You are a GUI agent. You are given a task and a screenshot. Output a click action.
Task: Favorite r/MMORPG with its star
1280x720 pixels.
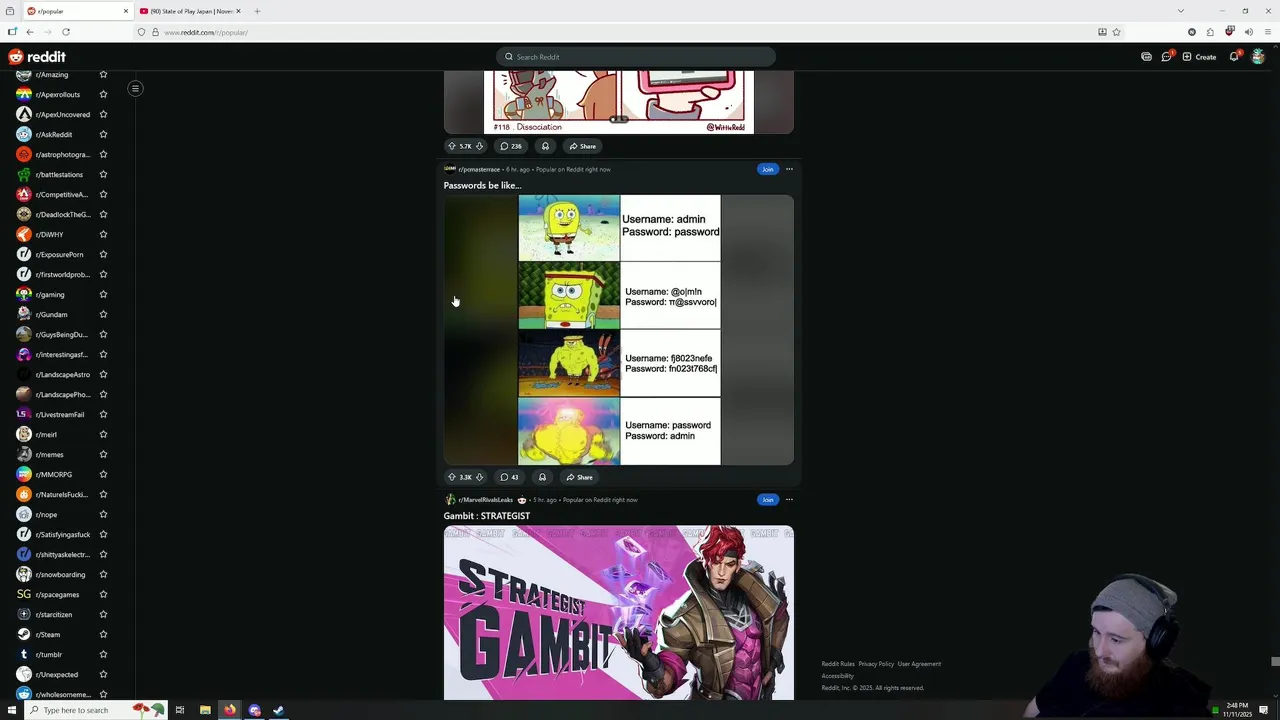click(x=103, y=474)
